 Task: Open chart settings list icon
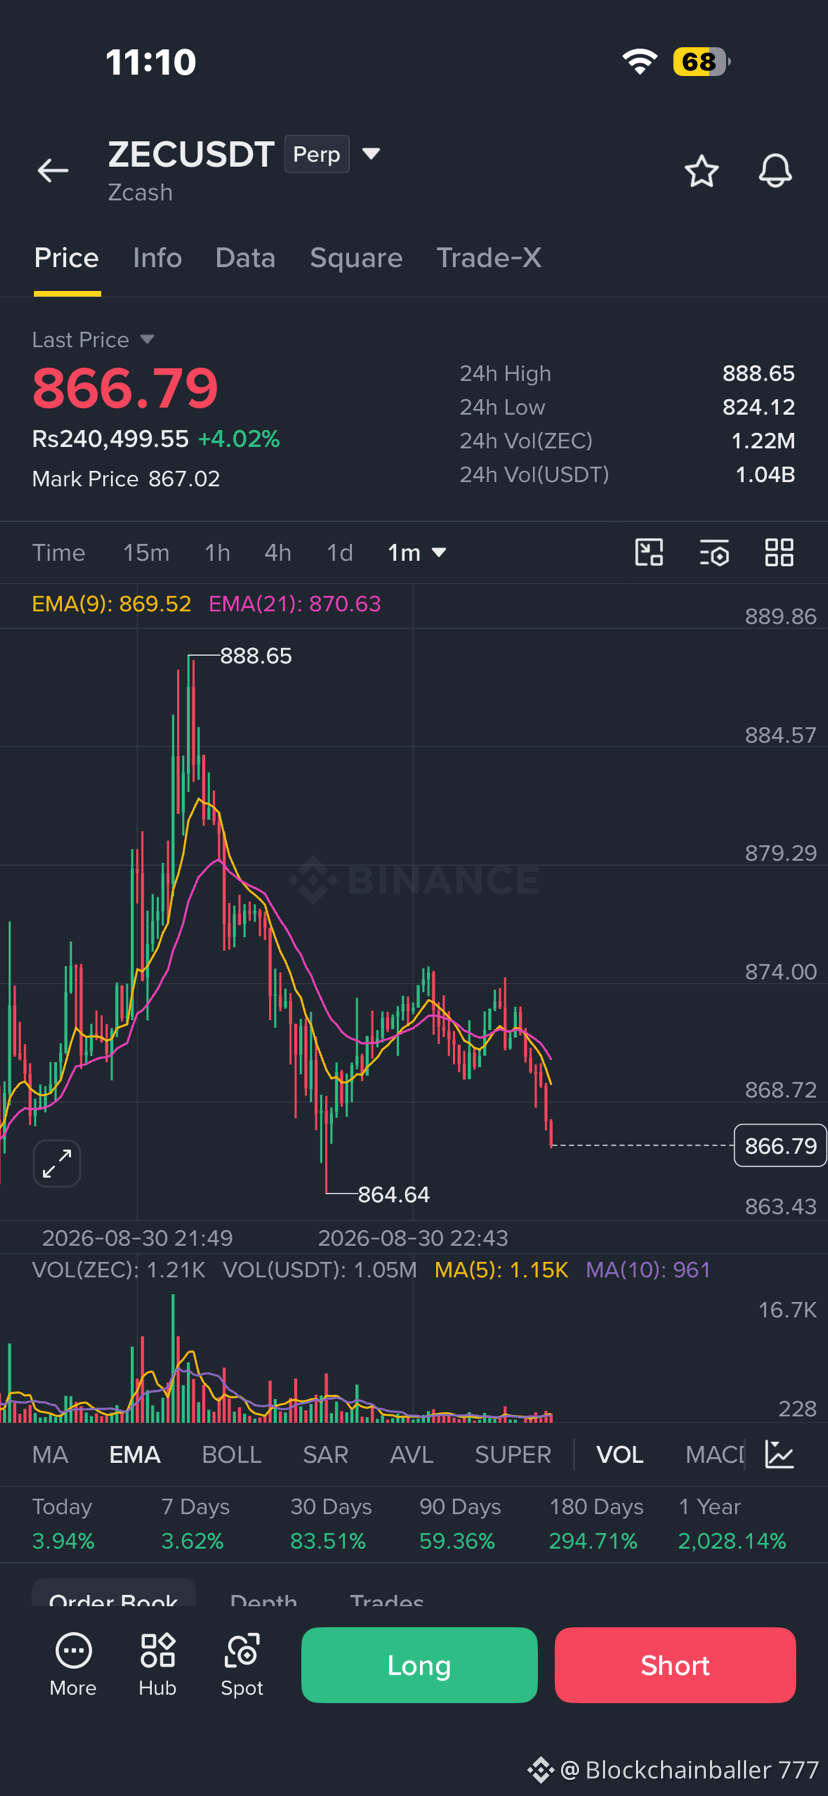(x=714, y=553)
